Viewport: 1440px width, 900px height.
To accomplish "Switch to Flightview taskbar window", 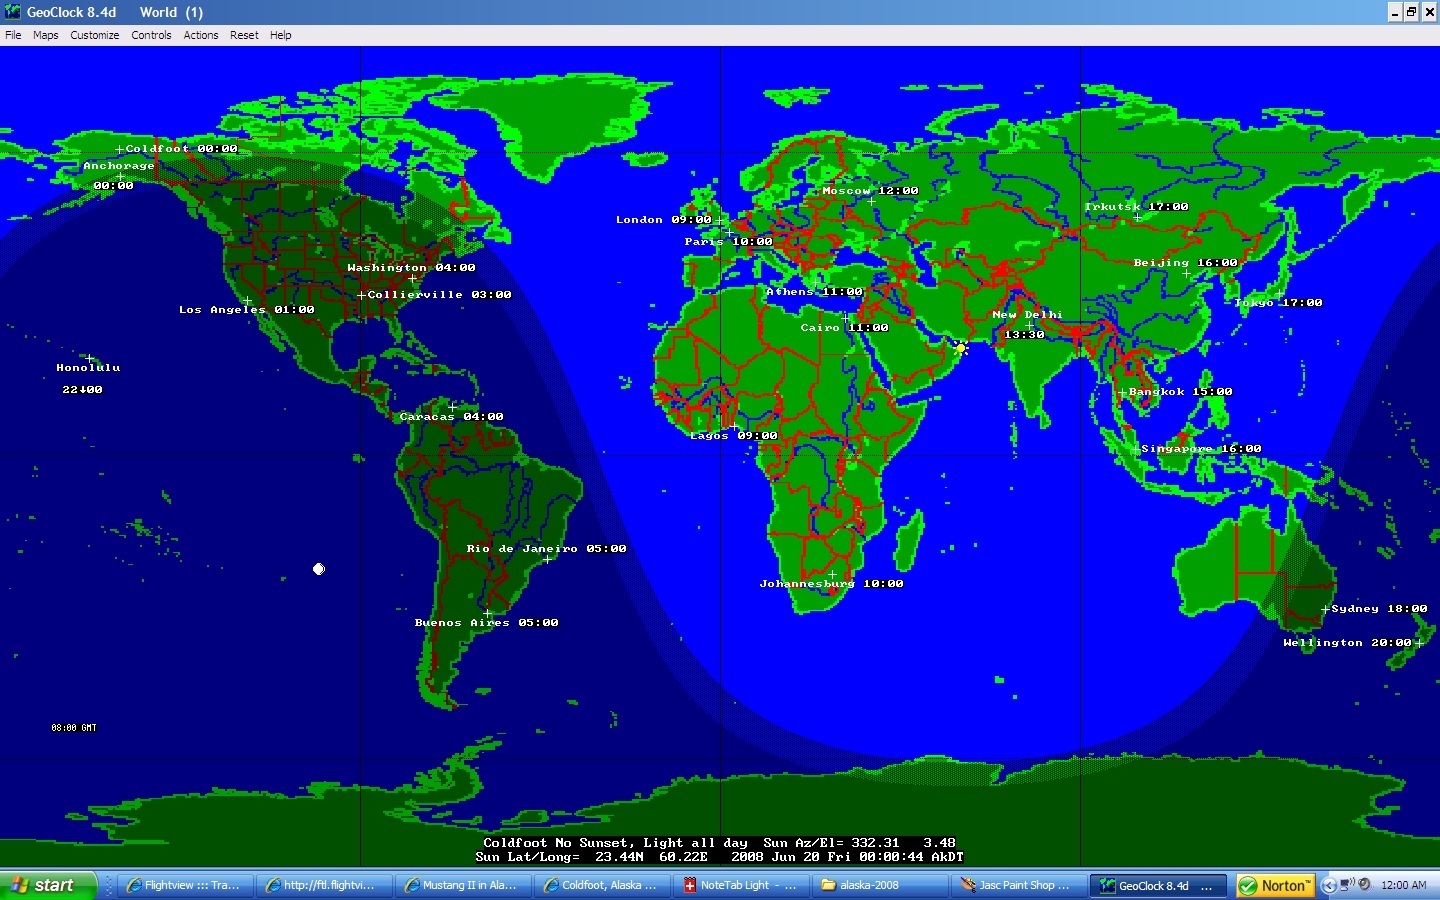I will 184,885.
